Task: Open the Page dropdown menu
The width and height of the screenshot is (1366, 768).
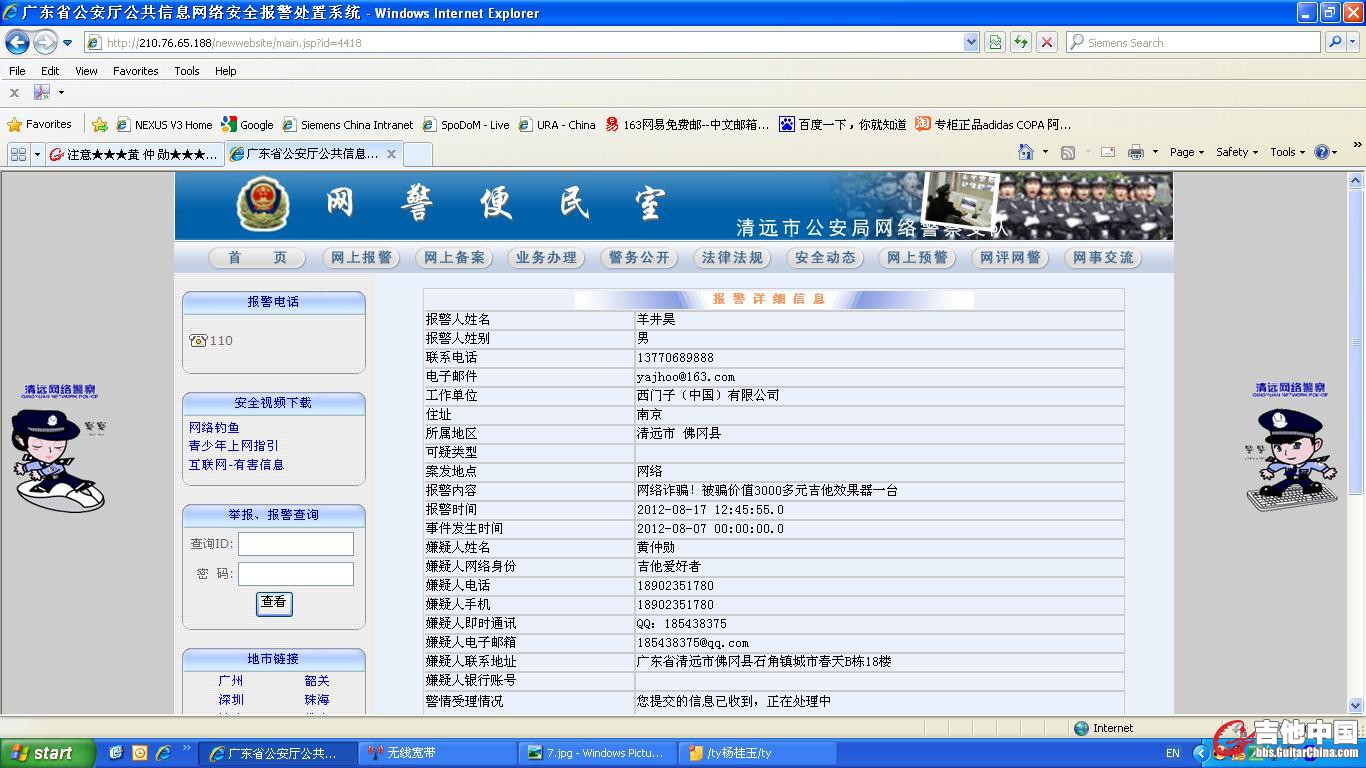Action: [x=1187, y=152]
